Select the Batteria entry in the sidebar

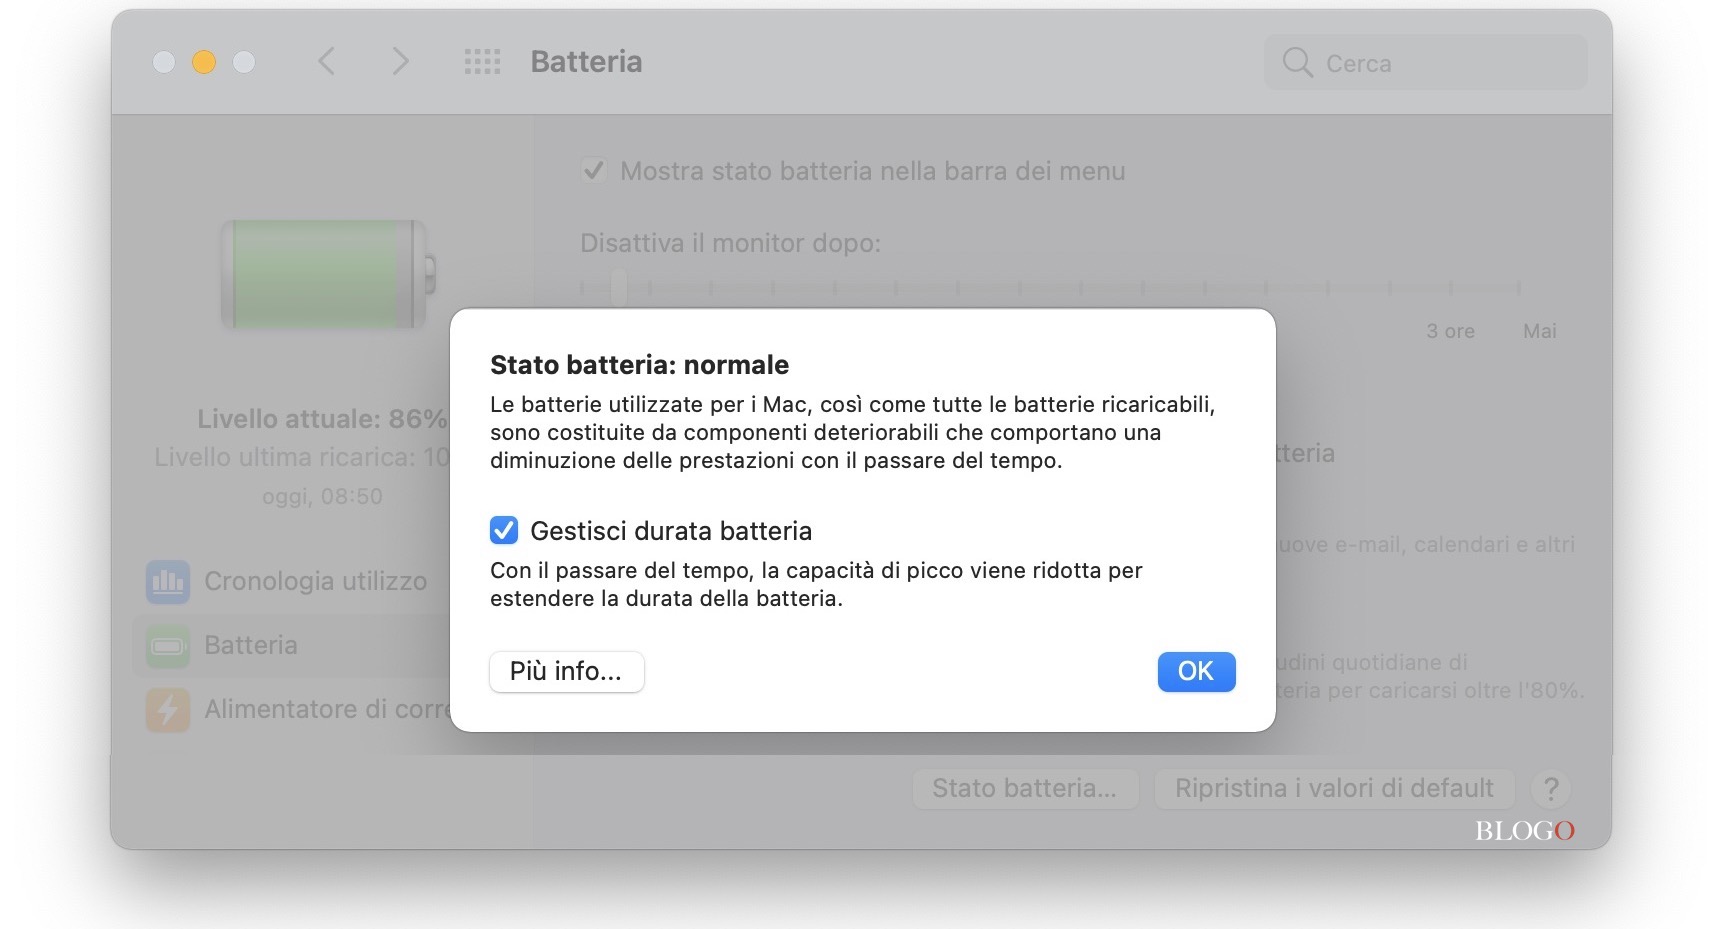point(250,645)
